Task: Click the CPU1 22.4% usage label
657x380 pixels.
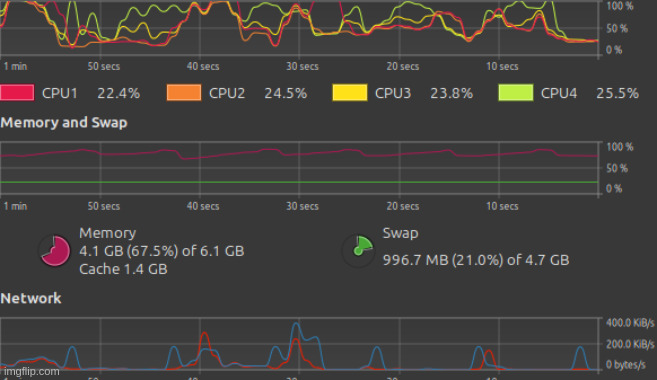Action: pos(119,93)
